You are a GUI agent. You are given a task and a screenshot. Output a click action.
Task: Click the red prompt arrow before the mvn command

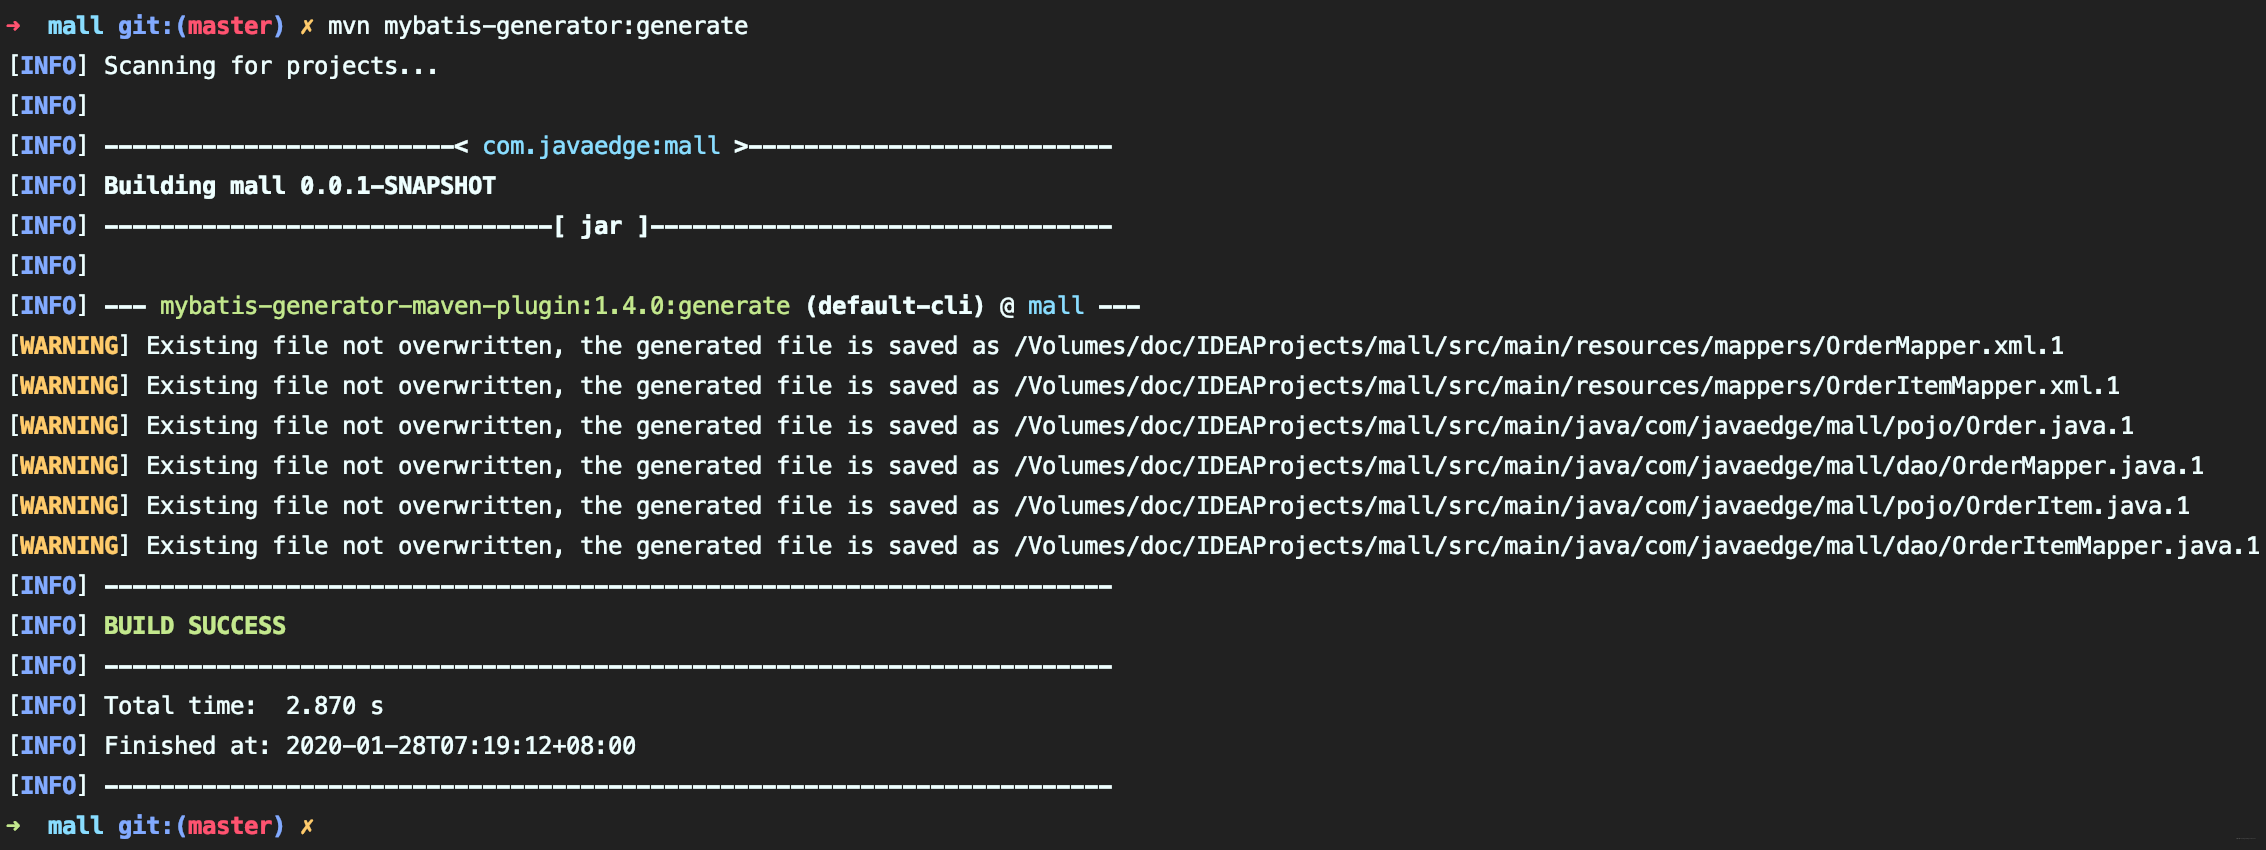pyautogui.click(x=14, y=26)
